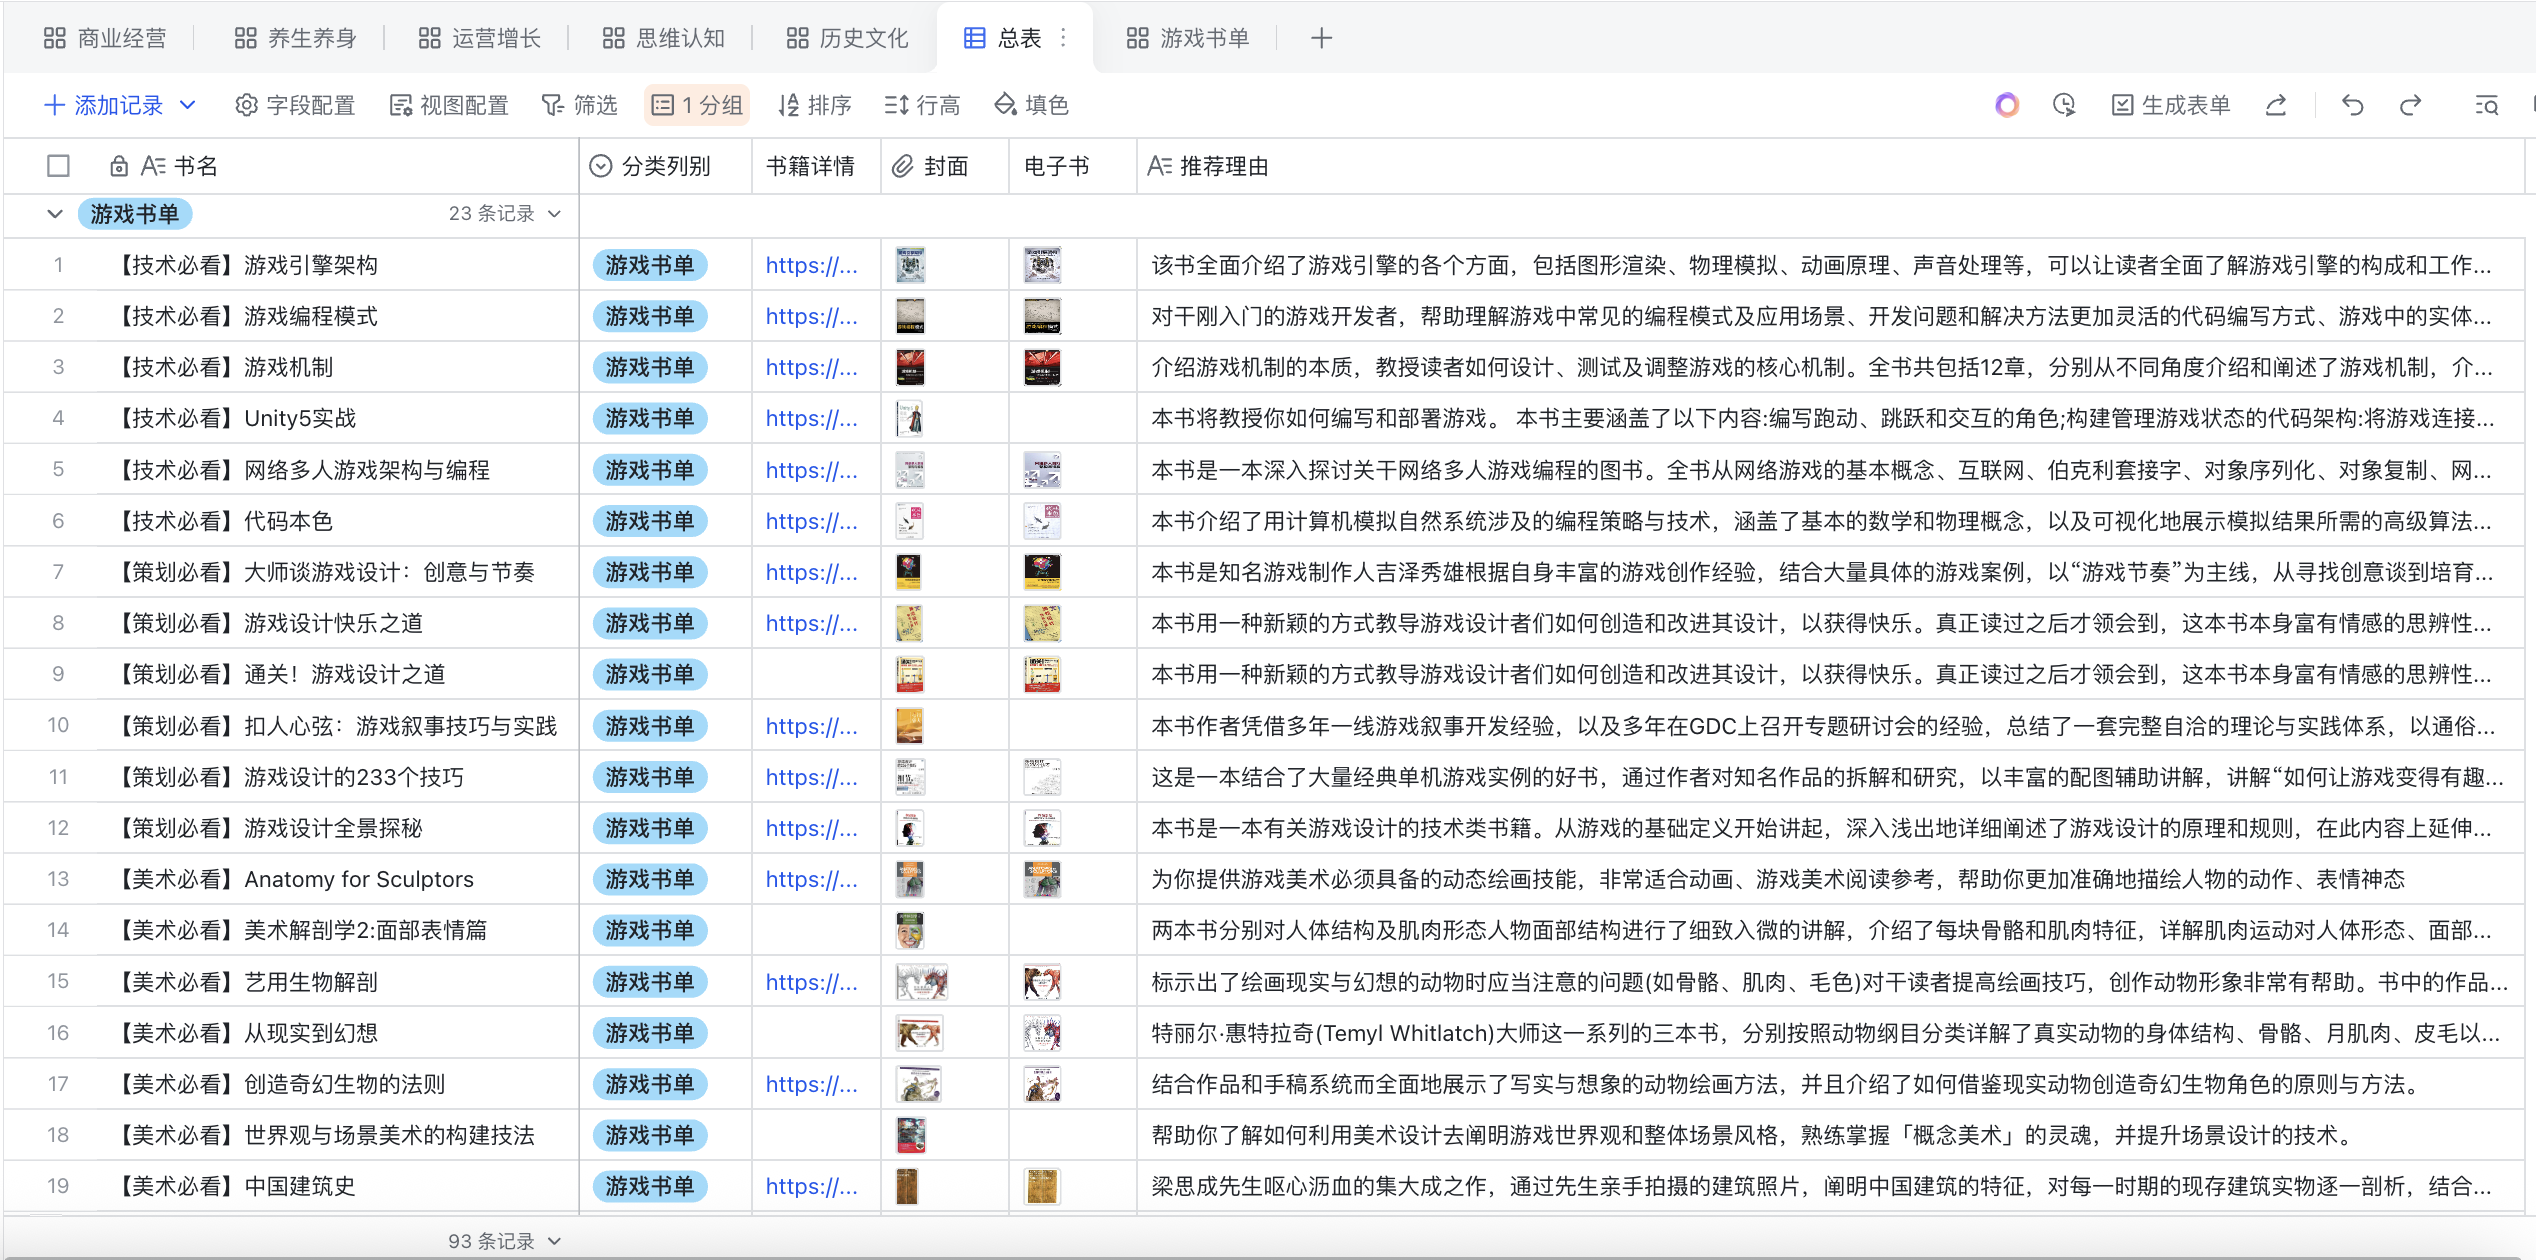Add a new view with plus icon
Screen dimensions: 2536x1260
tap(1321, 38)
